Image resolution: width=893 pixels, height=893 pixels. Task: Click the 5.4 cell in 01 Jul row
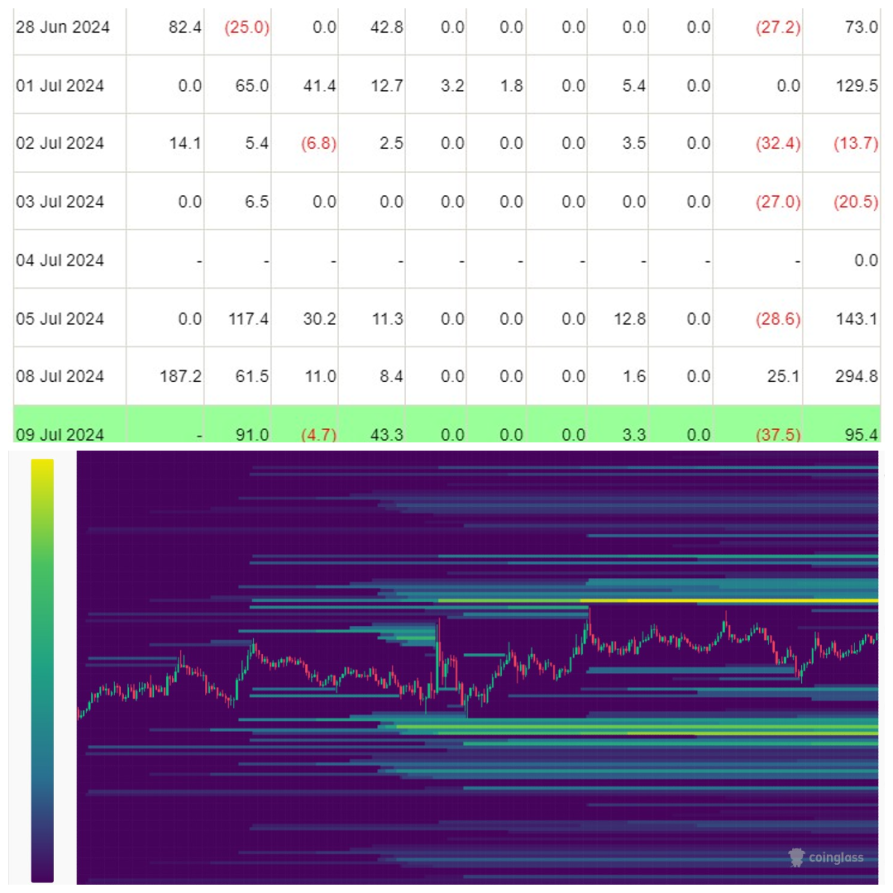[634, 86]
